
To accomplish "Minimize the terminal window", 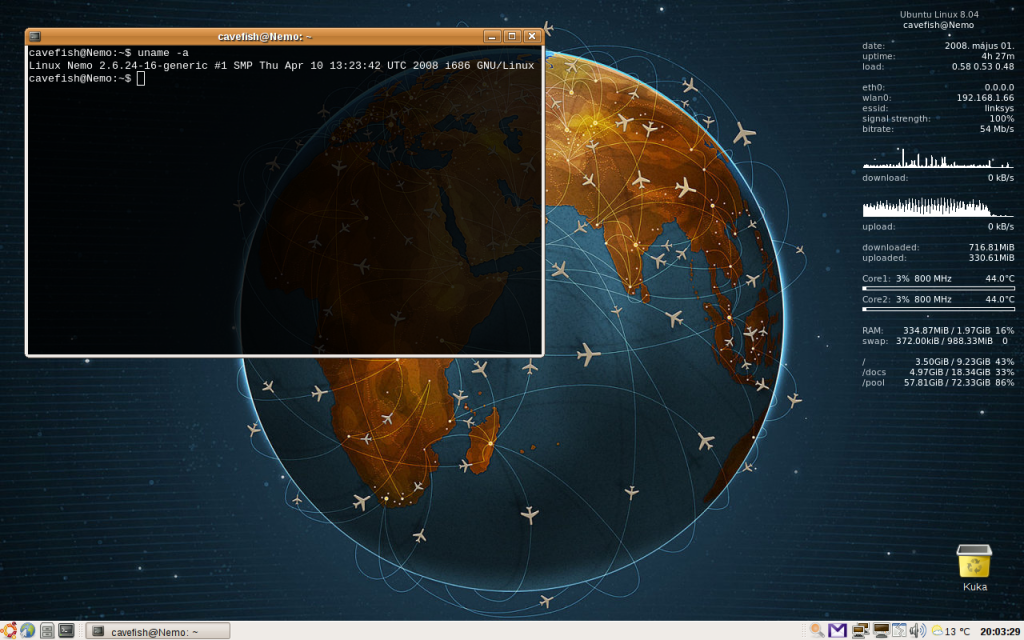I will 491,36.
